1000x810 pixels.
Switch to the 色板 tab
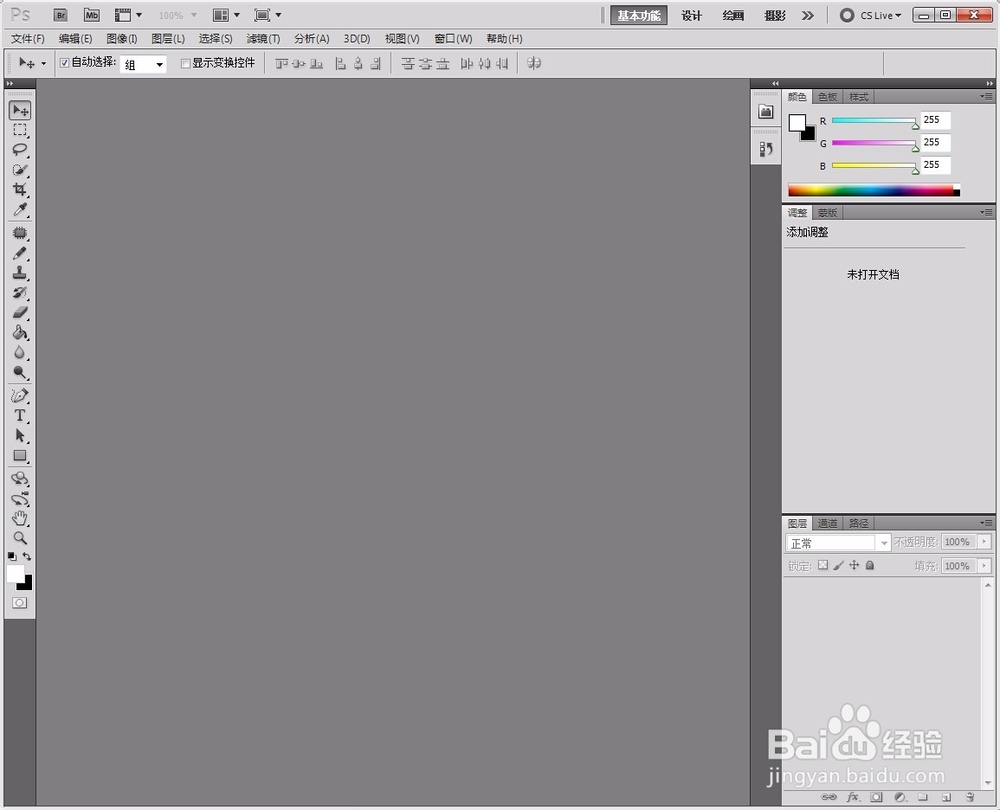tap(827, 97)
